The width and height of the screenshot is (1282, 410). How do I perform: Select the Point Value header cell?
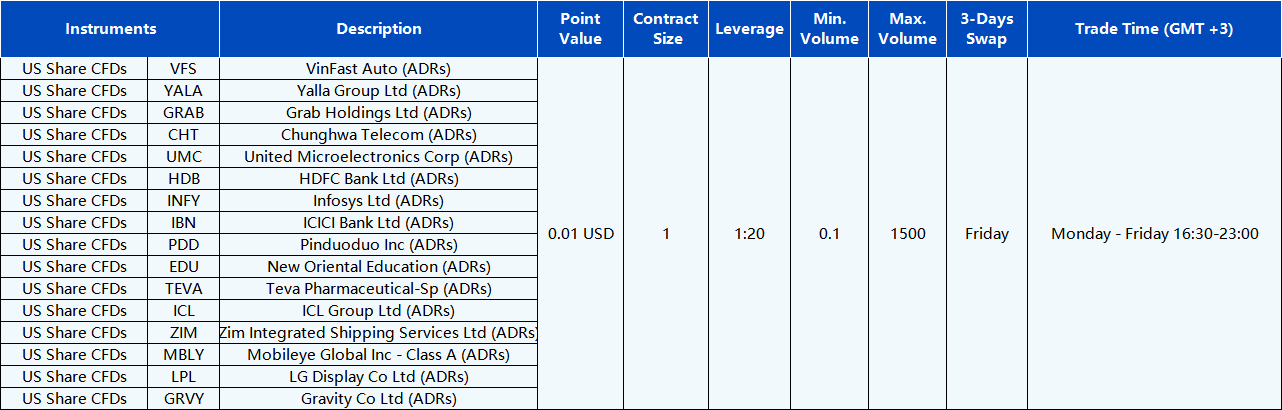coord(580,29)
